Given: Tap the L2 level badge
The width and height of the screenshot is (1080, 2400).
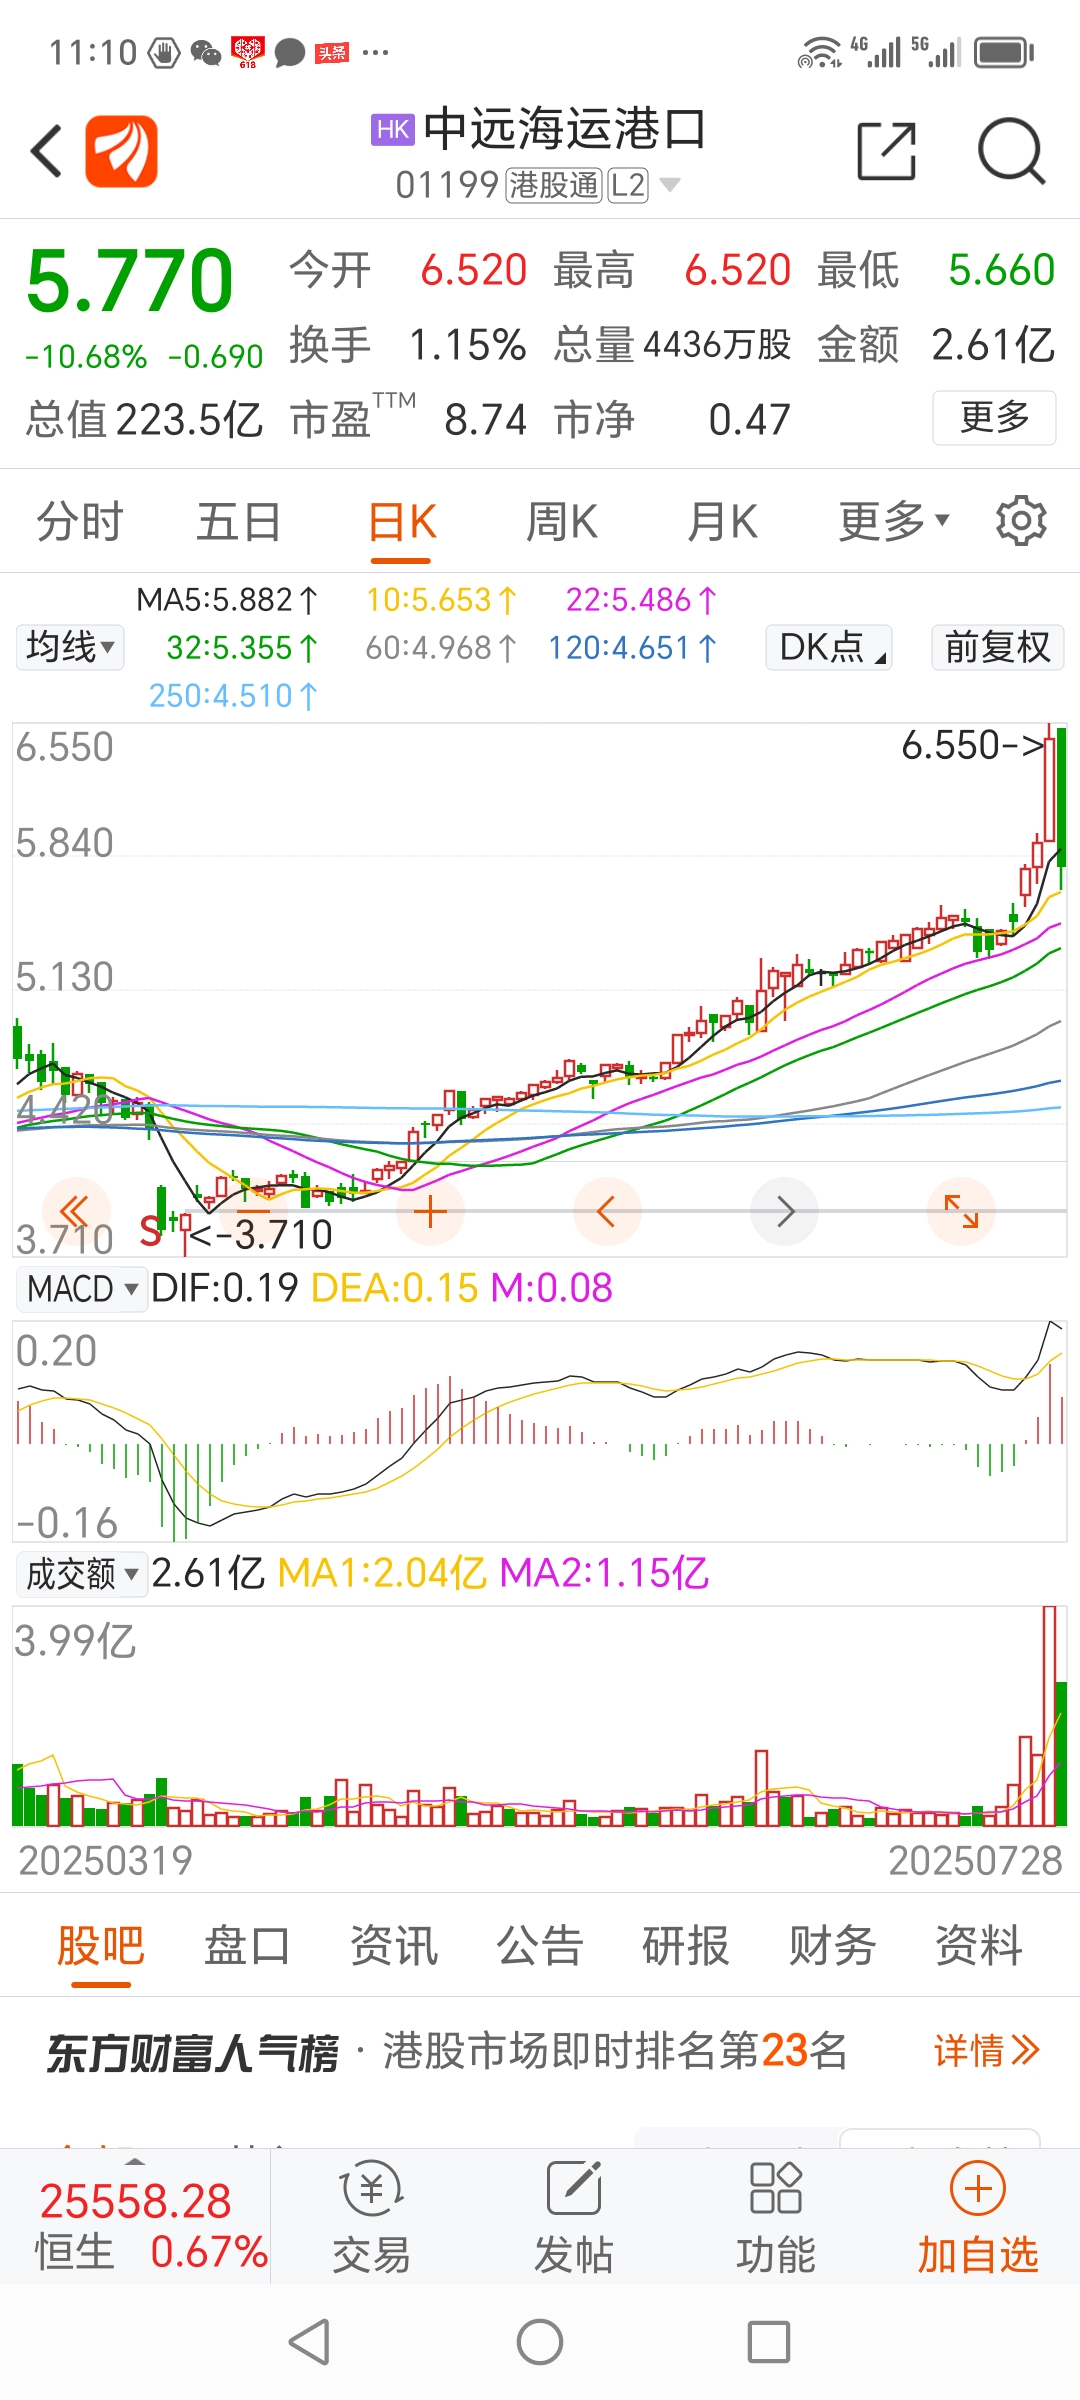Looking at the screenshot, I should (628, 185).
